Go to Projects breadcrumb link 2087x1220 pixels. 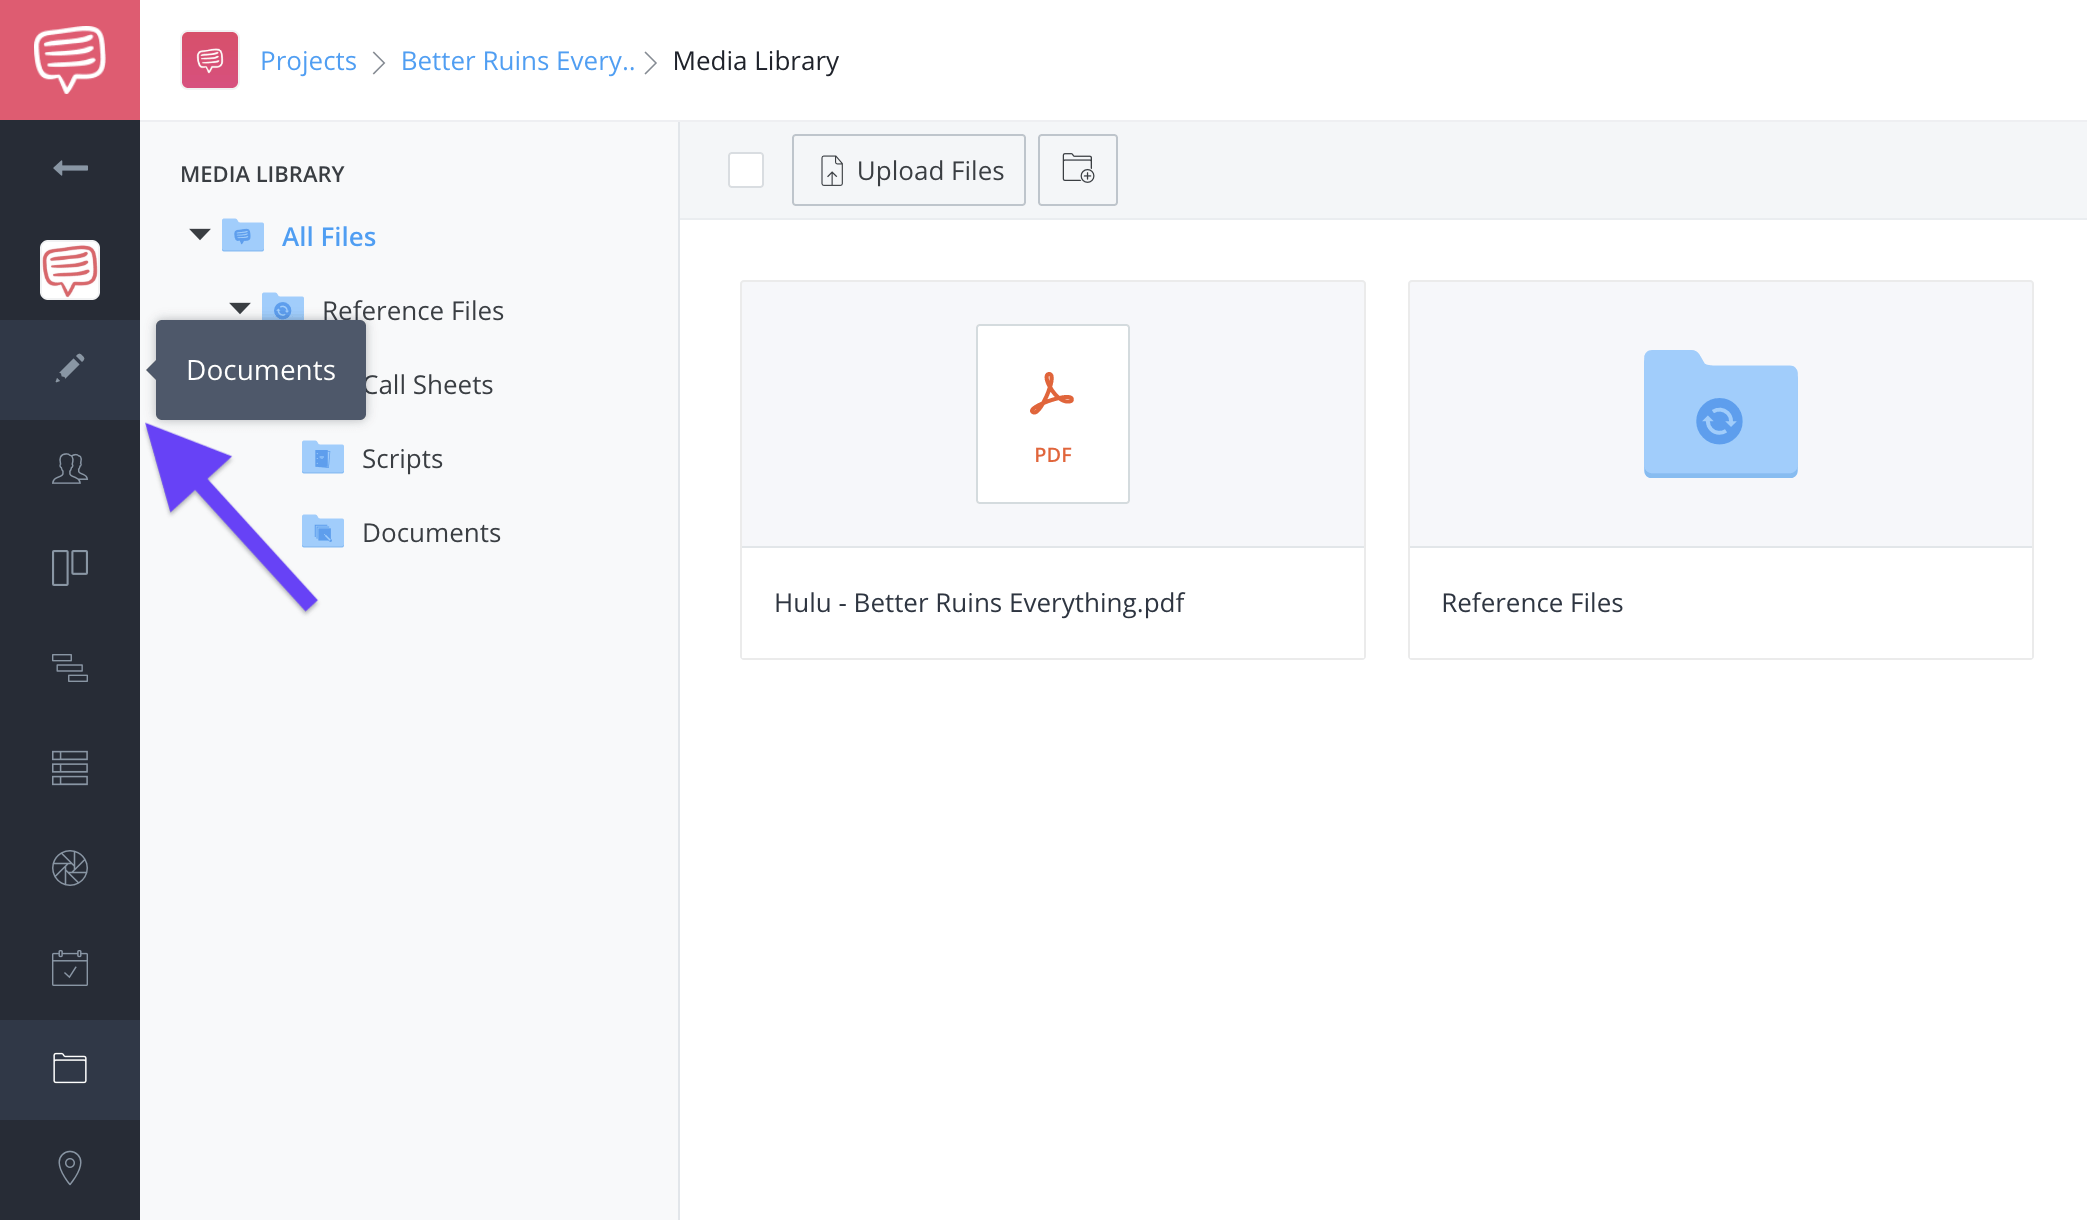tap(308, 61)
